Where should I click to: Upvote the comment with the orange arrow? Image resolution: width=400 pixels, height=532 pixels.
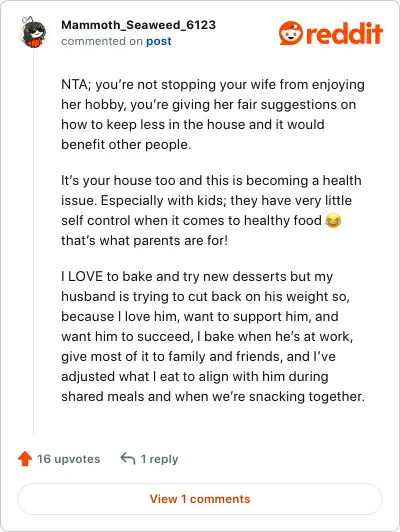[x=25, y=459]
